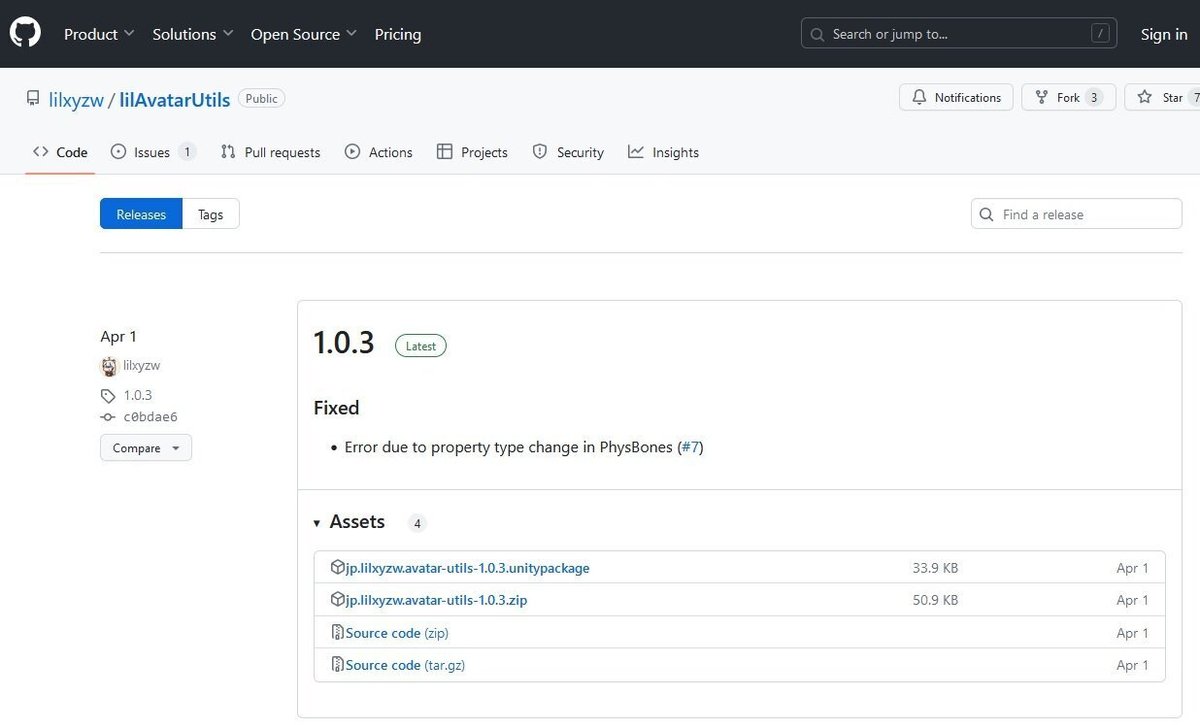
Task: Click the magnifier icon in Find a release
Action: (x=987, y=214)
